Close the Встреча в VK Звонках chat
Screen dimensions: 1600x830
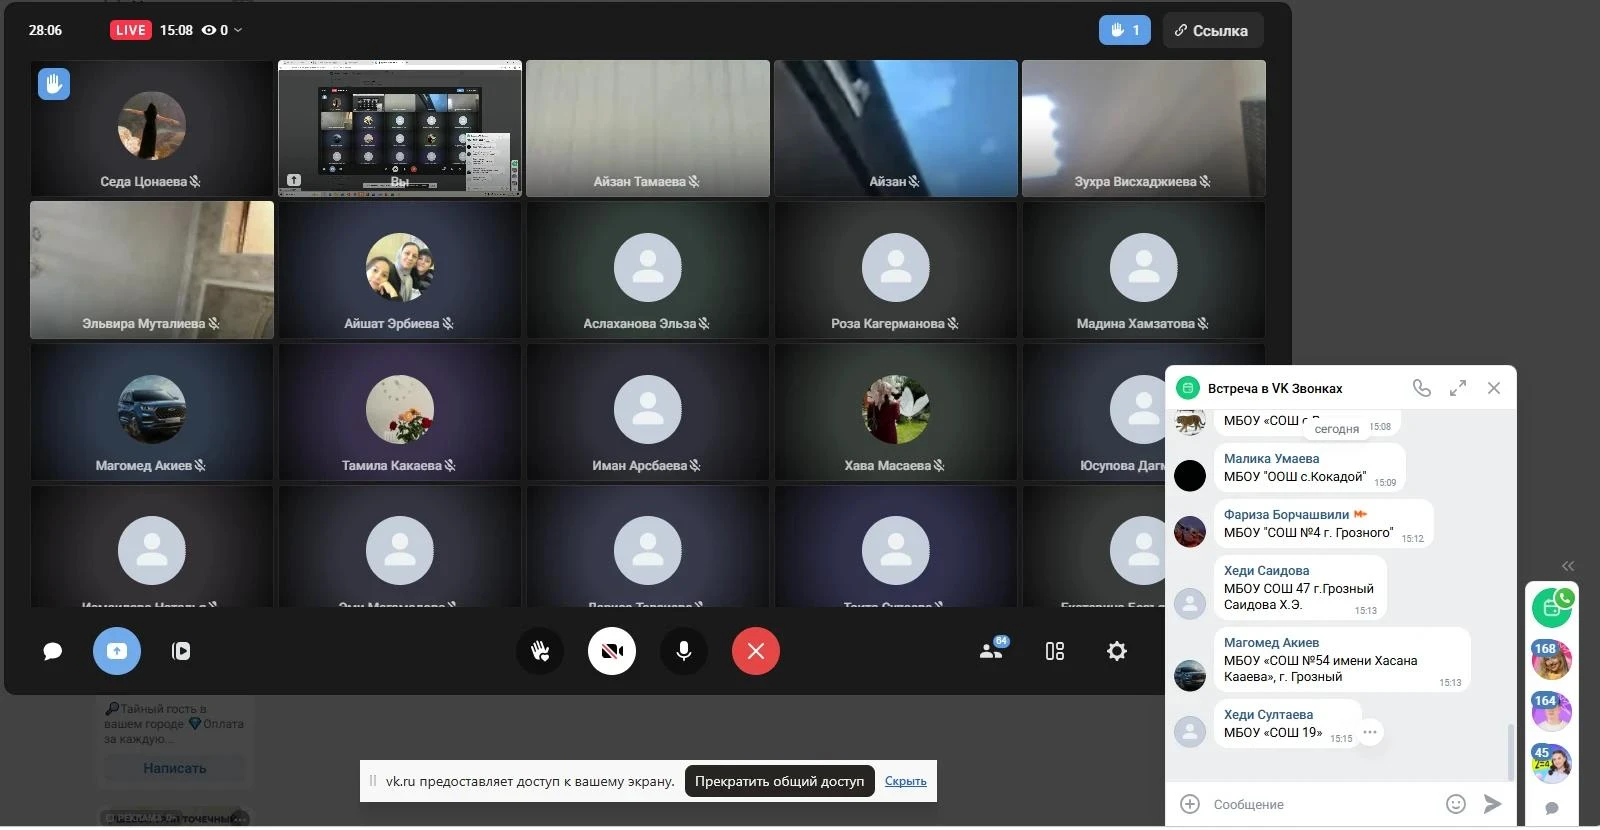tap(1494, 388)
